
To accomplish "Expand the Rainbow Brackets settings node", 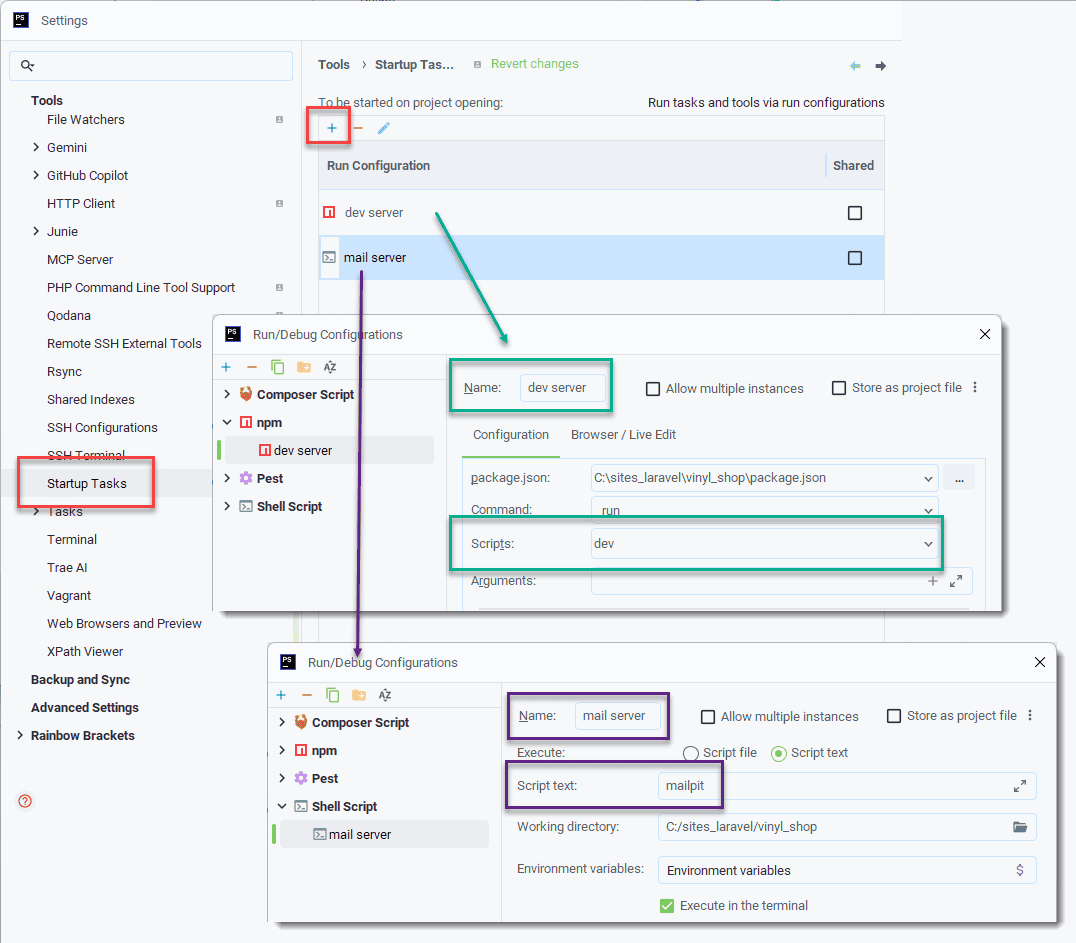I will coord(20,735).
